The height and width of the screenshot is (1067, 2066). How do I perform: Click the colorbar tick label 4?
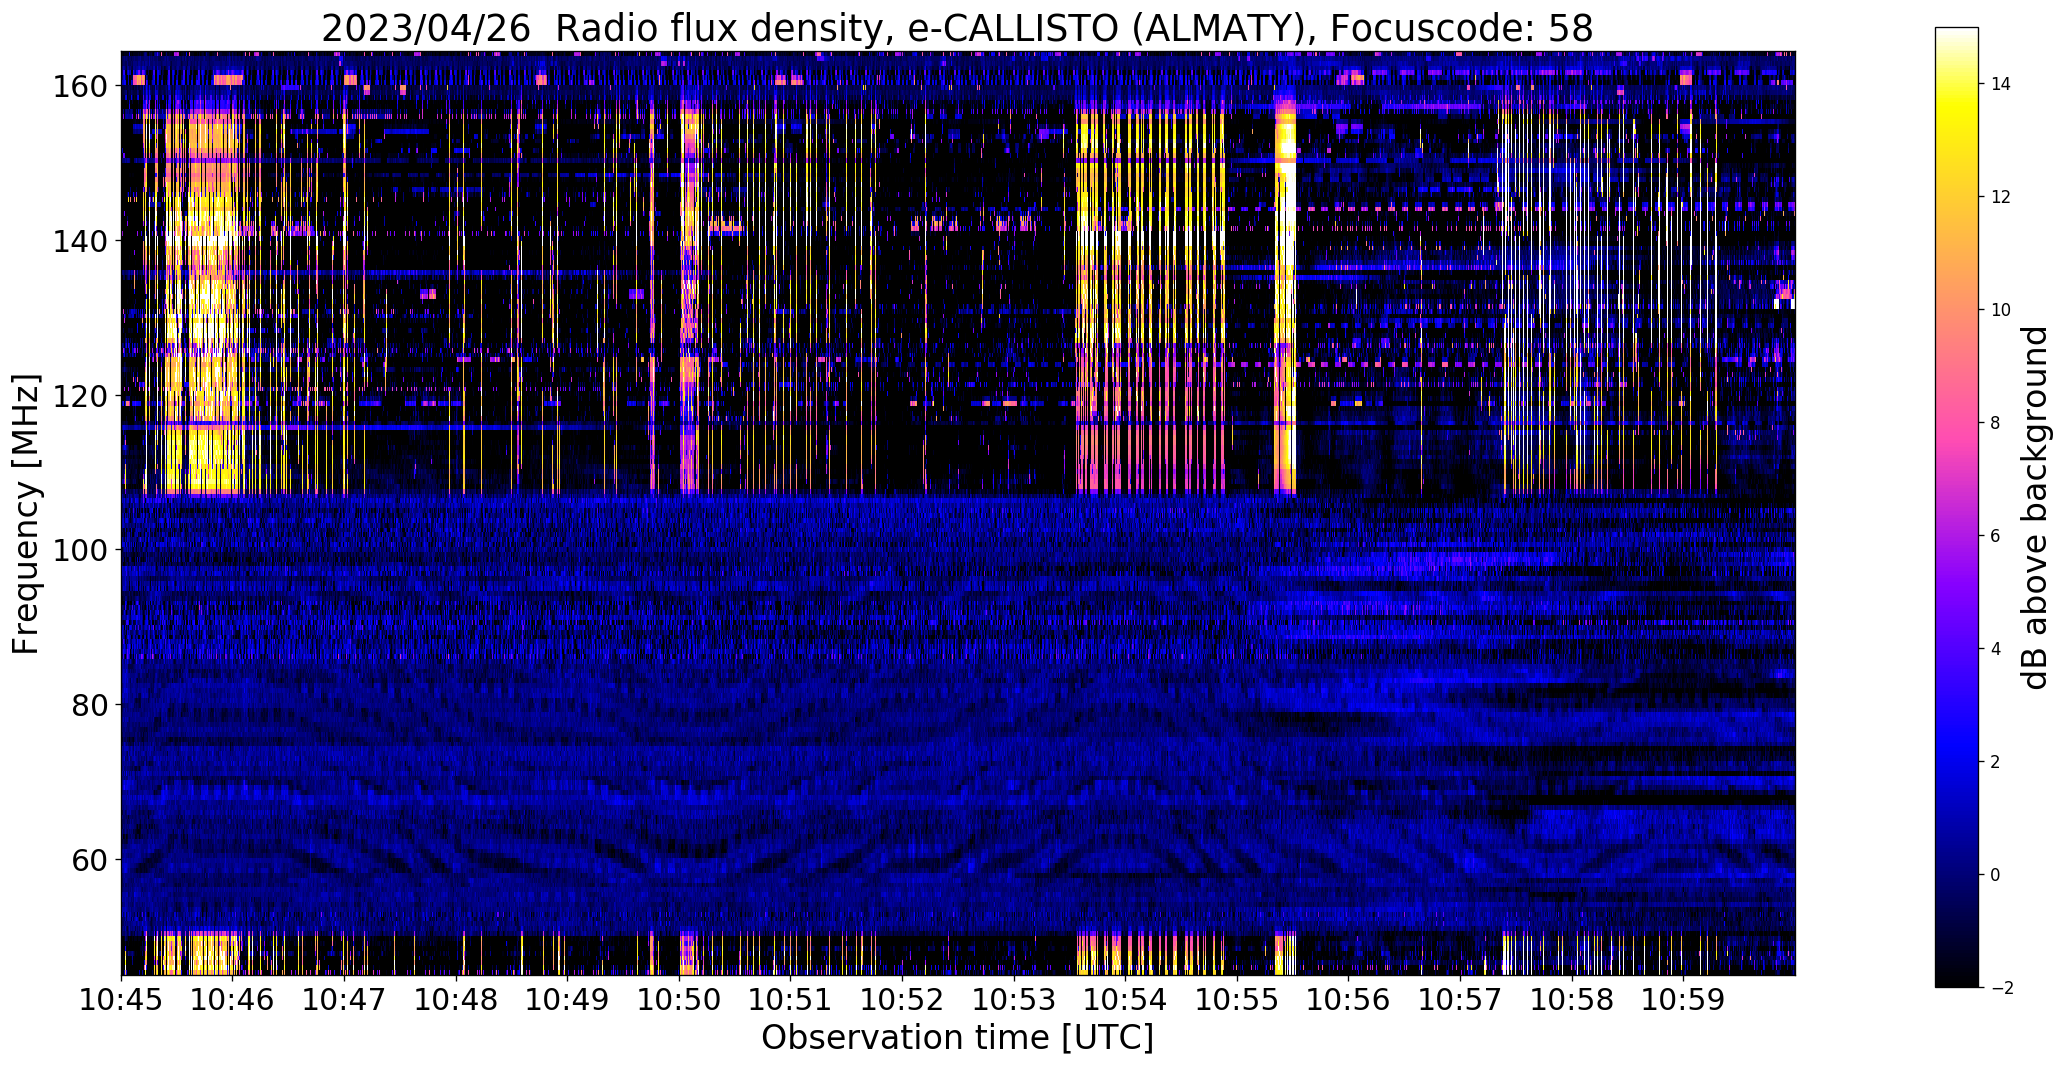pos(1996,649)
